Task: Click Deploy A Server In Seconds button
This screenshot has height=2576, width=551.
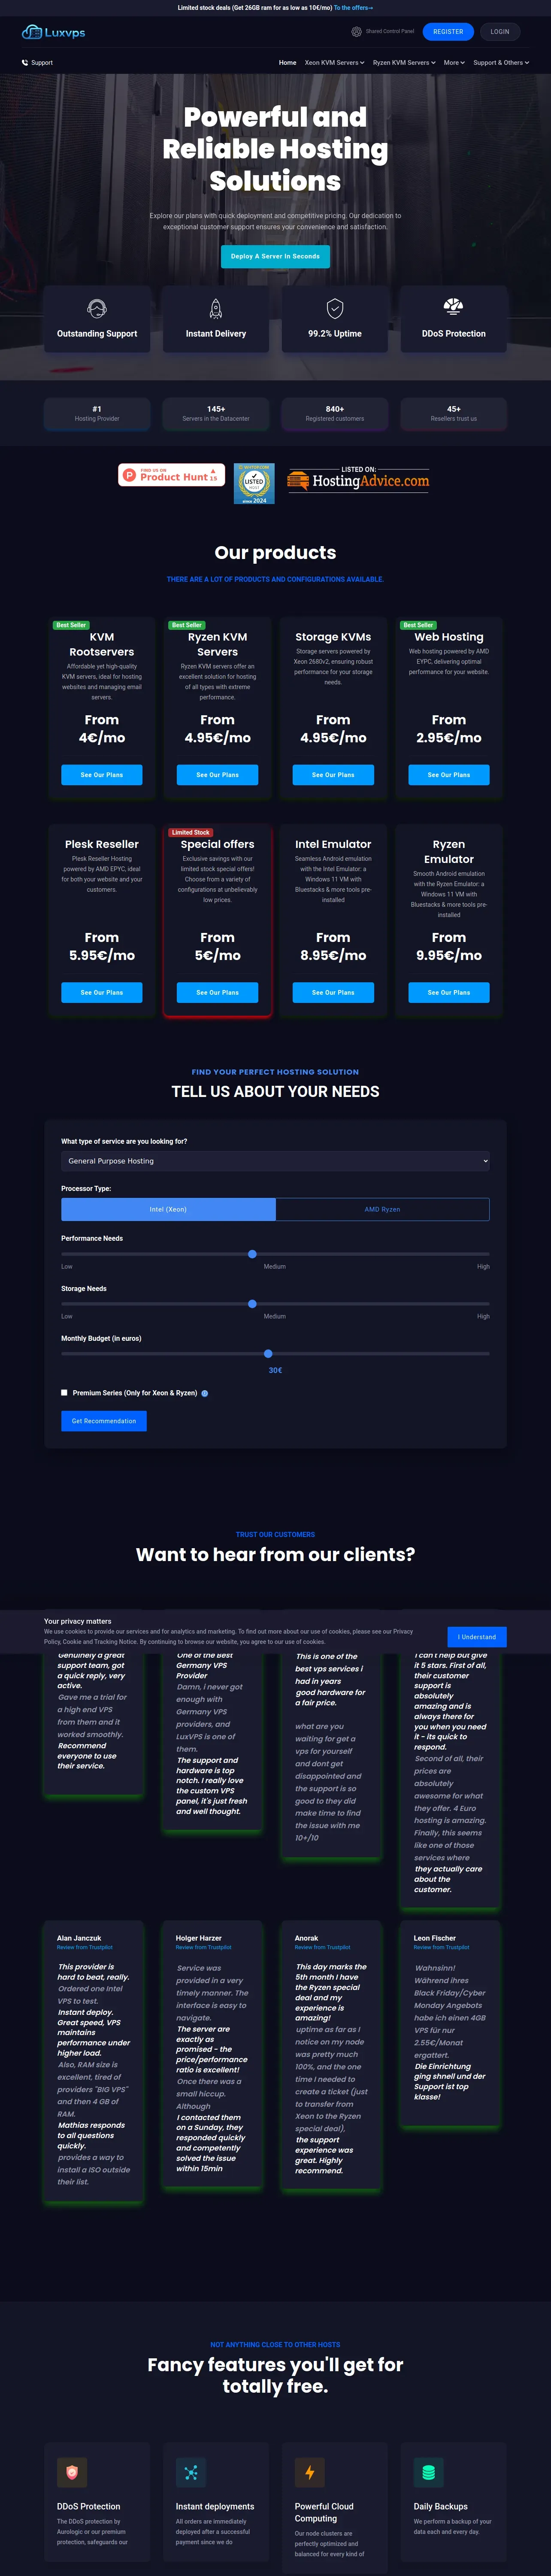Action: point(275,256)
